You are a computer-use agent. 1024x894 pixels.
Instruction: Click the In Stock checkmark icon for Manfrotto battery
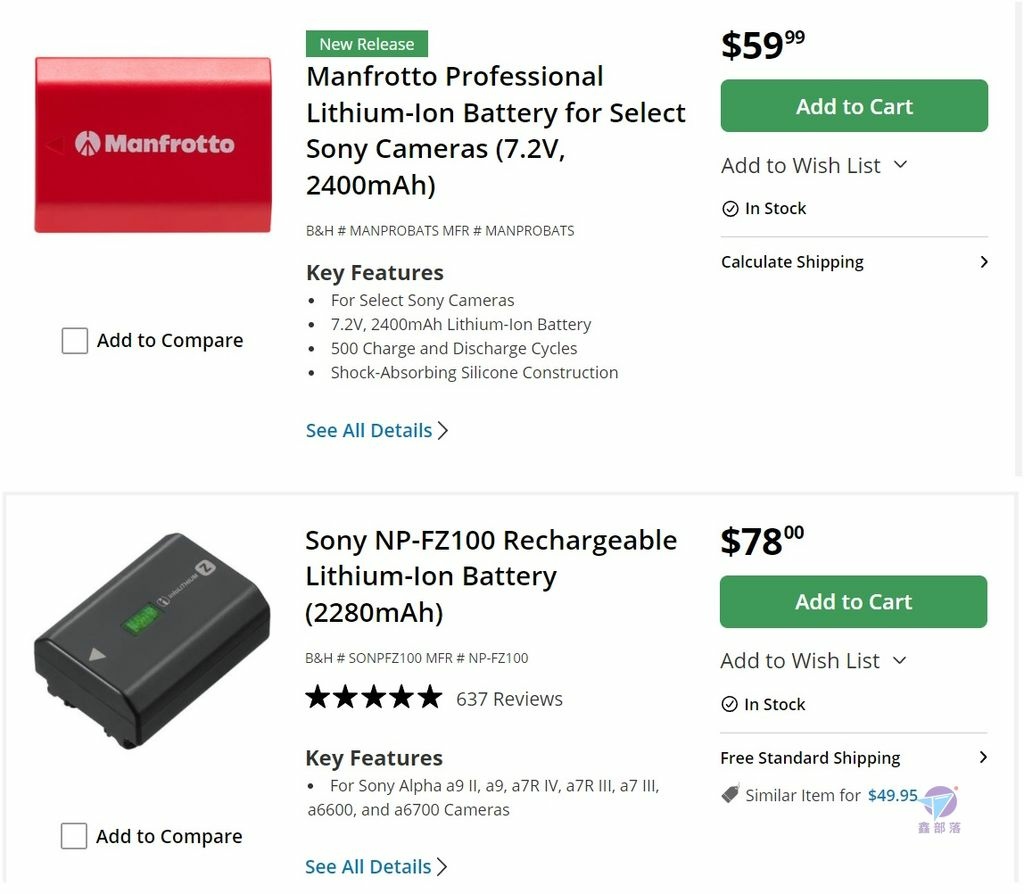point(730,209)
